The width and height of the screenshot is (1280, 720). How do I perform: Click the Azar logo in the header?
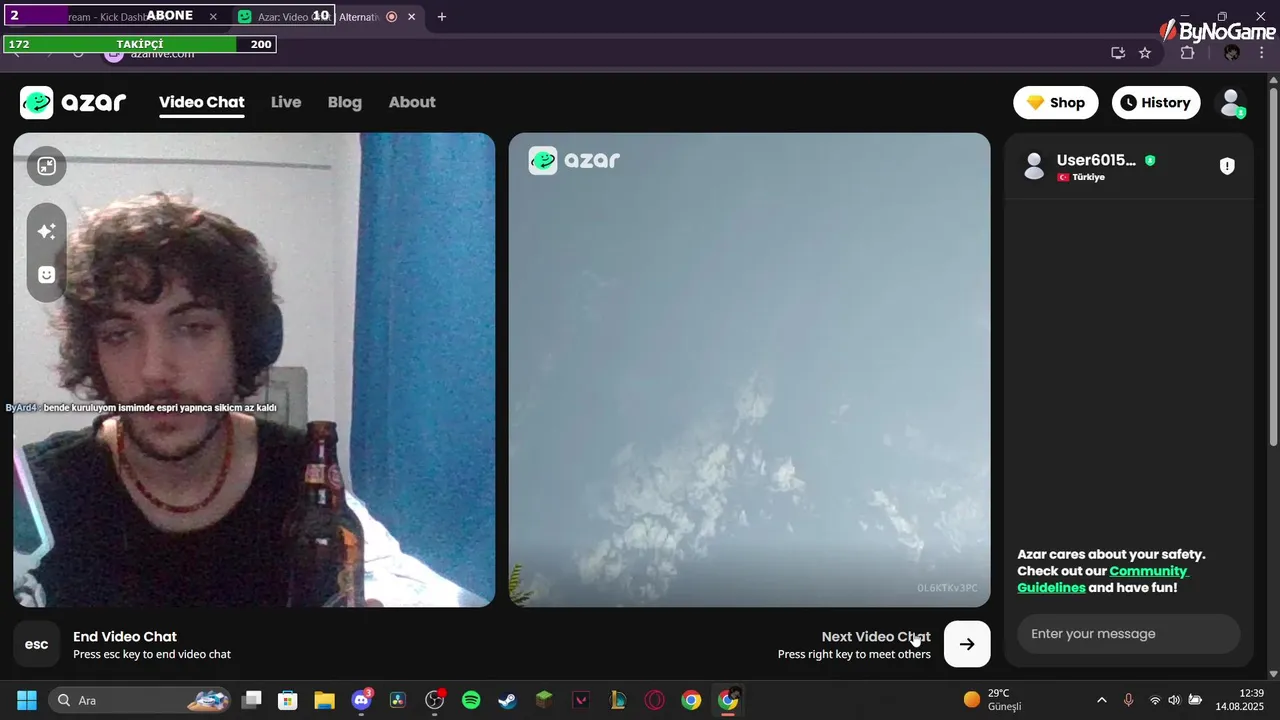(x=73, y=102)
